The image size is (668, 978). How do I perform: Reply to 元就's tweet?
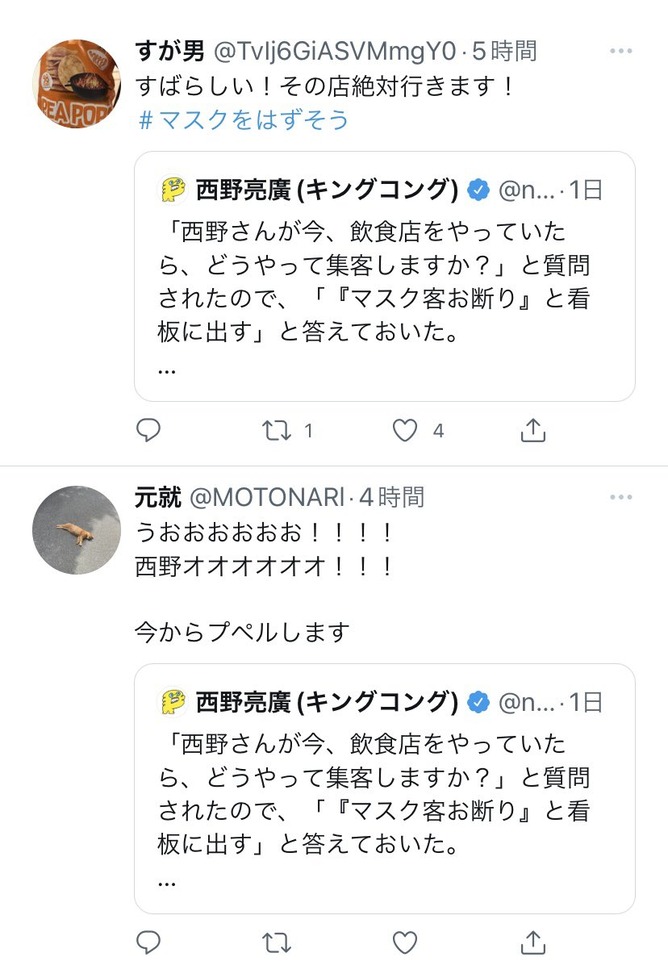click(x=148, y=942)
